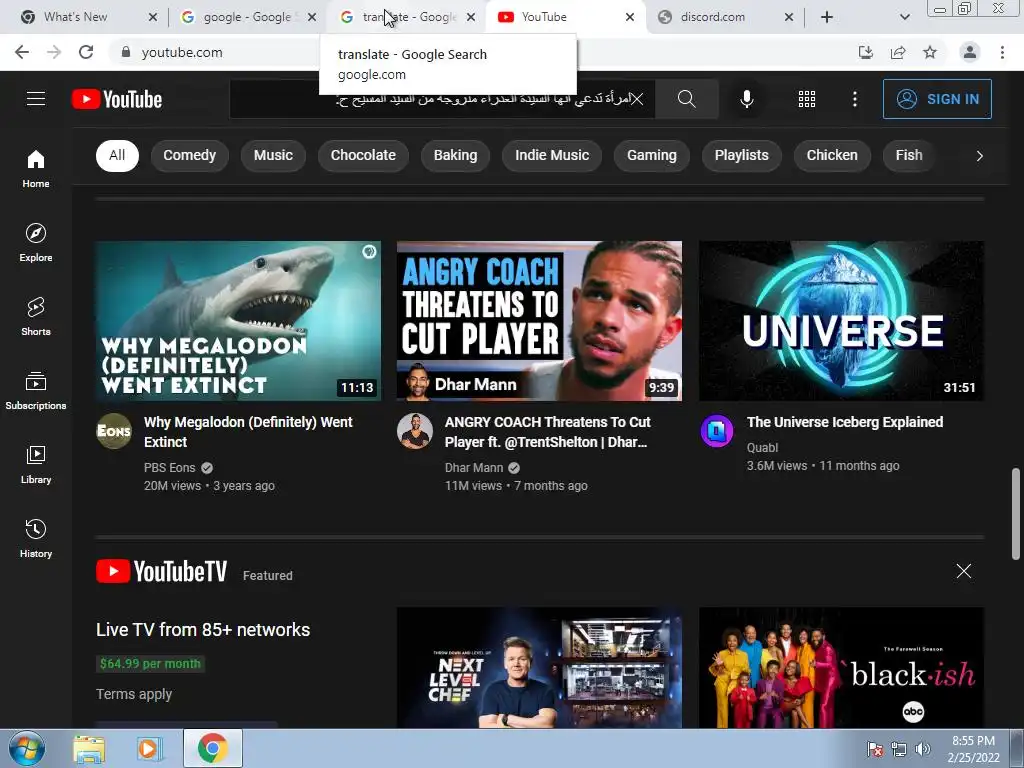Click the YouTubeTV logo
This screenshot has height=768, width=1024.
pyautogui.click(x=161, y=571)
